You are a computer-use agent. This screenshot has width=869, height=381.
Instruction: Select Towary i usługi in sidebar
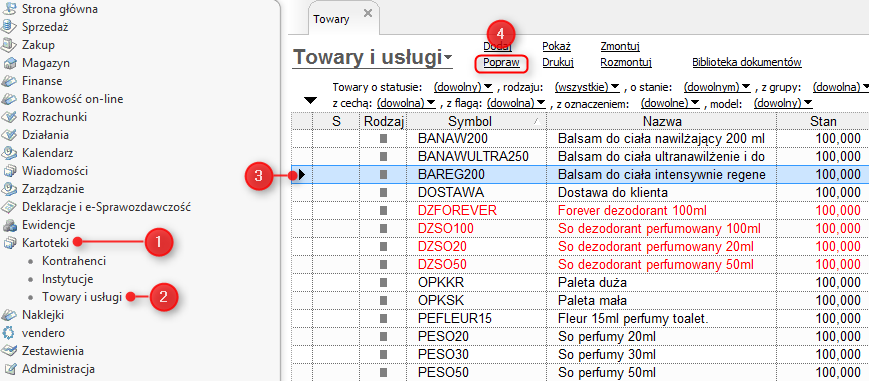tap(82, 297)
